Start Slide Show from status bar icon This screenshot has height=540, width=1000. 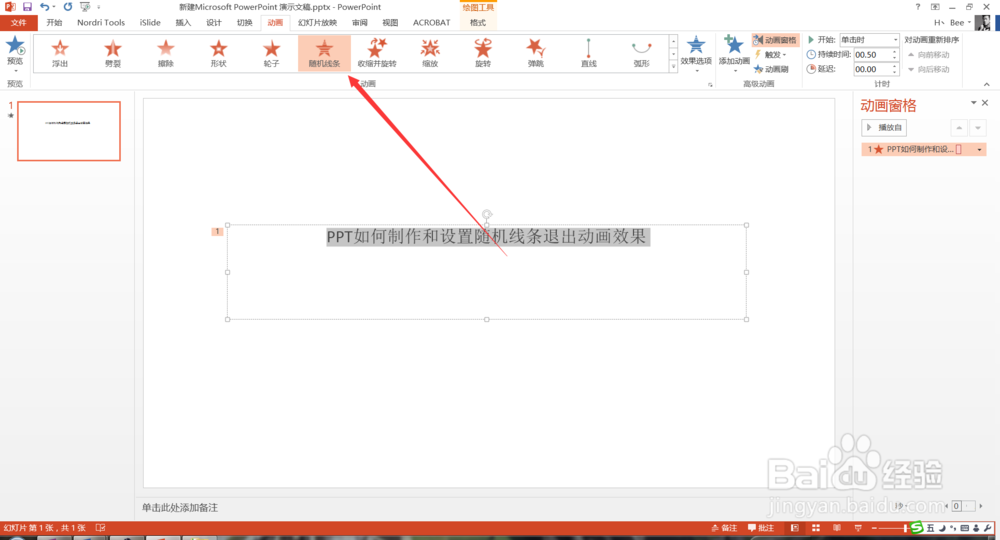pos(858,528)
